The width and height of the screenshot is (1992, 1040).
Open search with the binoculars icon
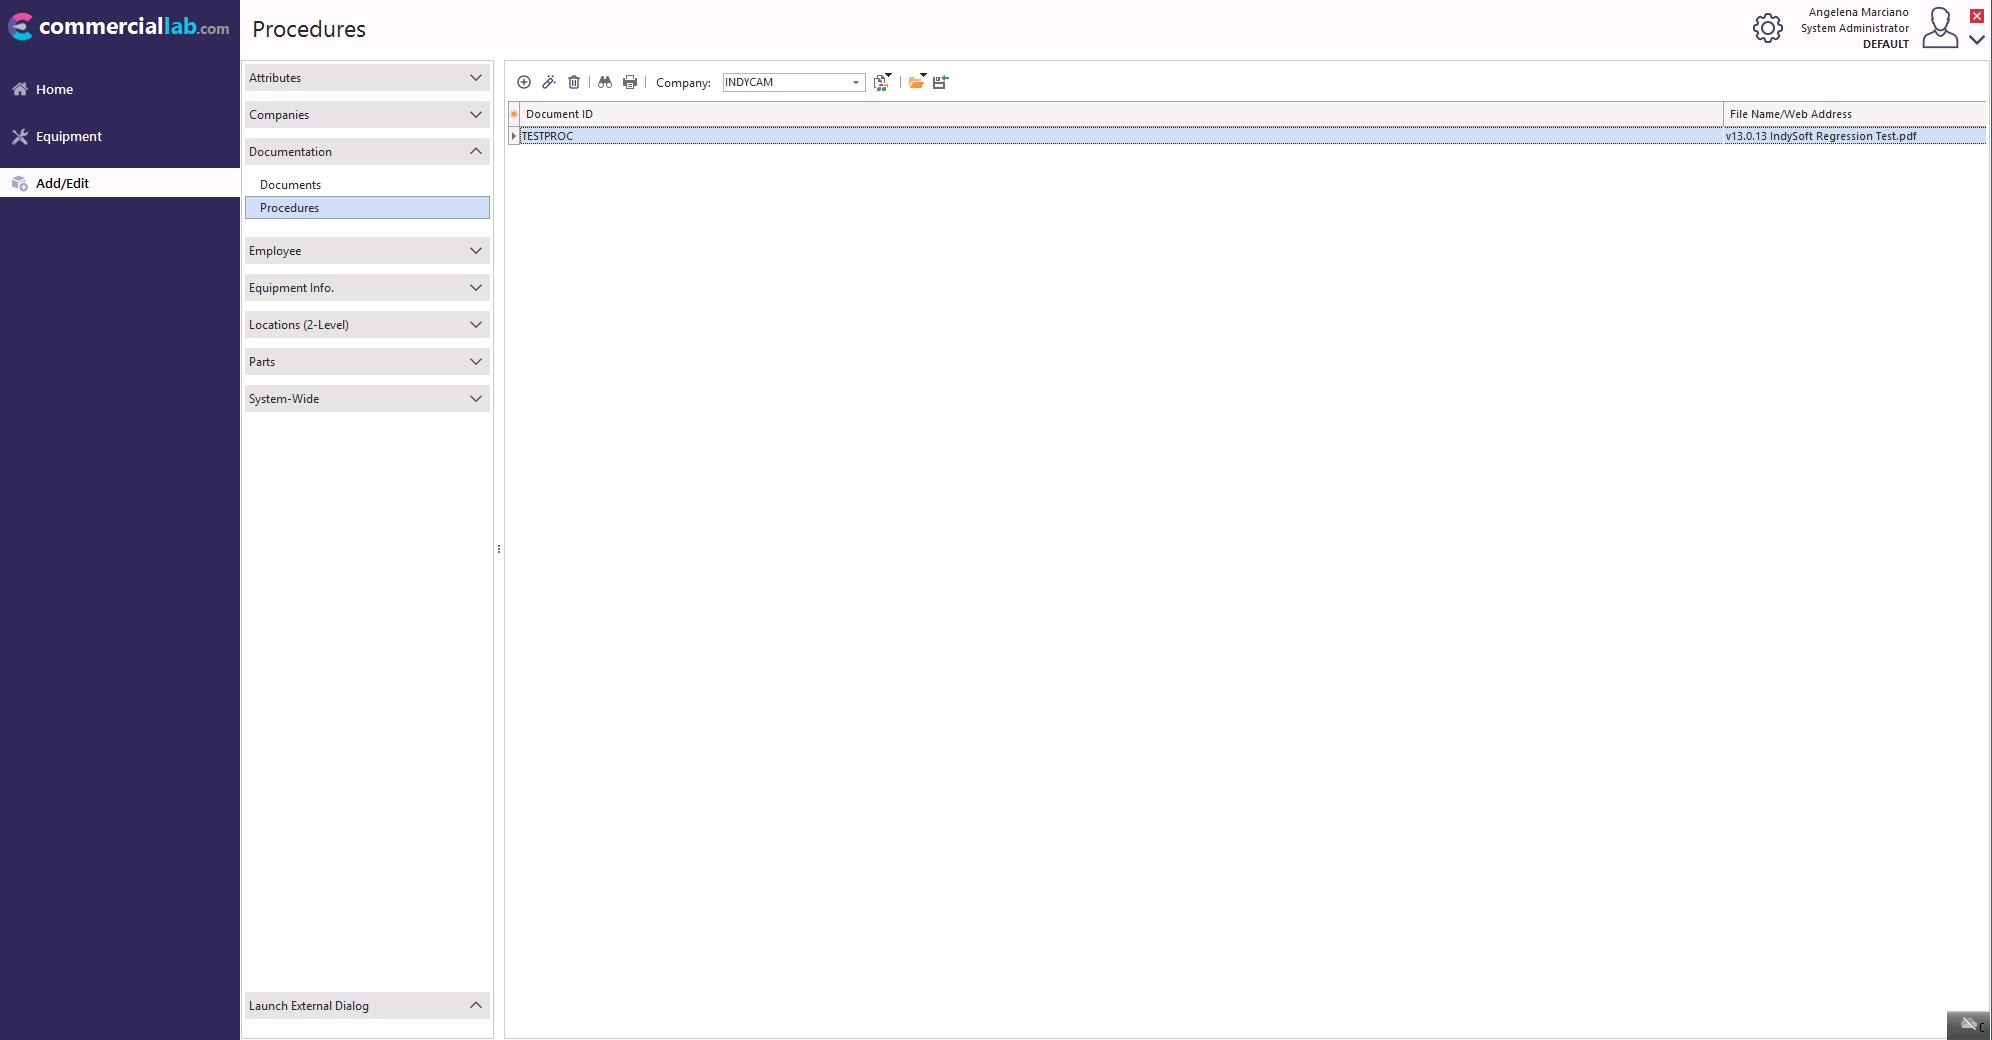point(605,82)
